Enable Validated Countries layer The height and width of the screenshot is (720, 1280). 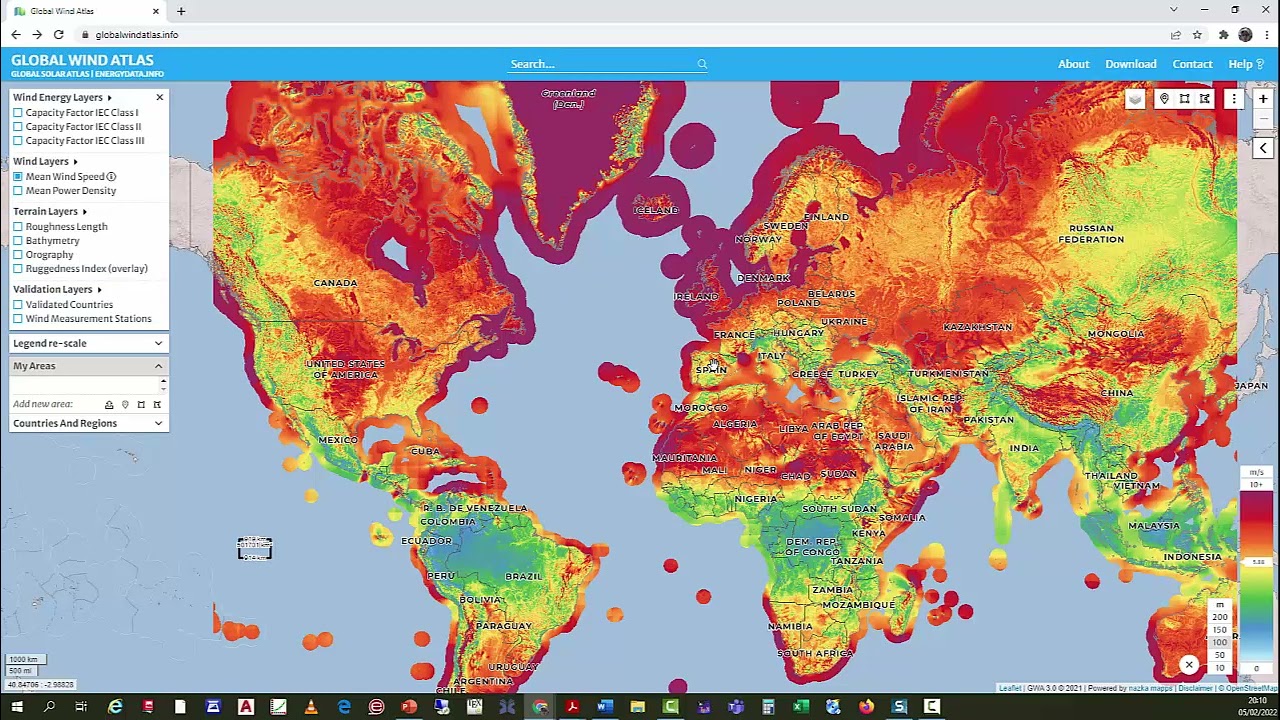[18, 305]
